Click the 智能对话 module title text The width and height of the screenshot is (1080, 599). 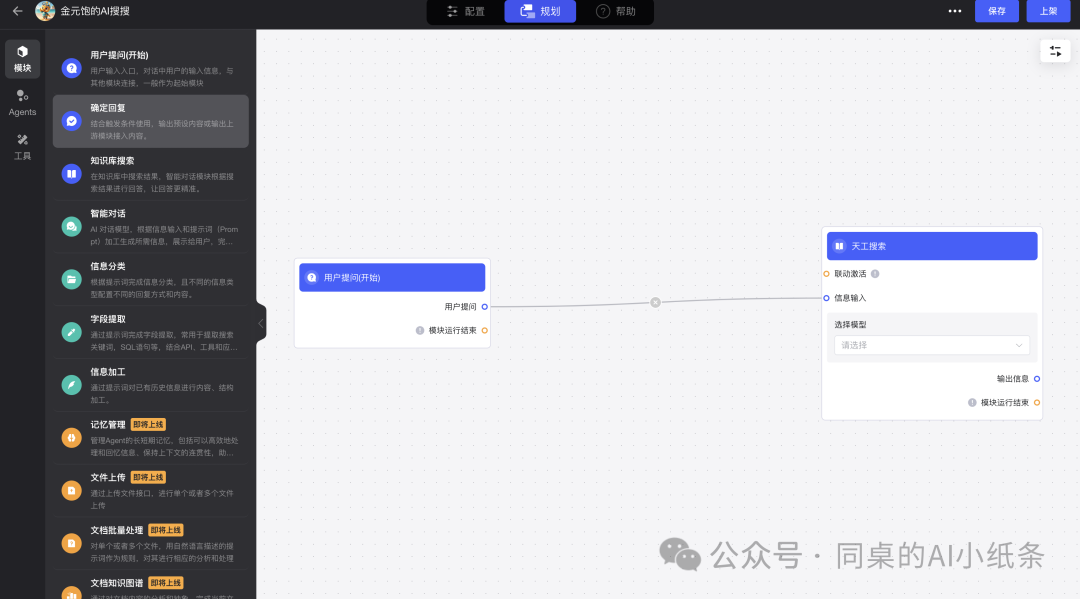point(108,213)
